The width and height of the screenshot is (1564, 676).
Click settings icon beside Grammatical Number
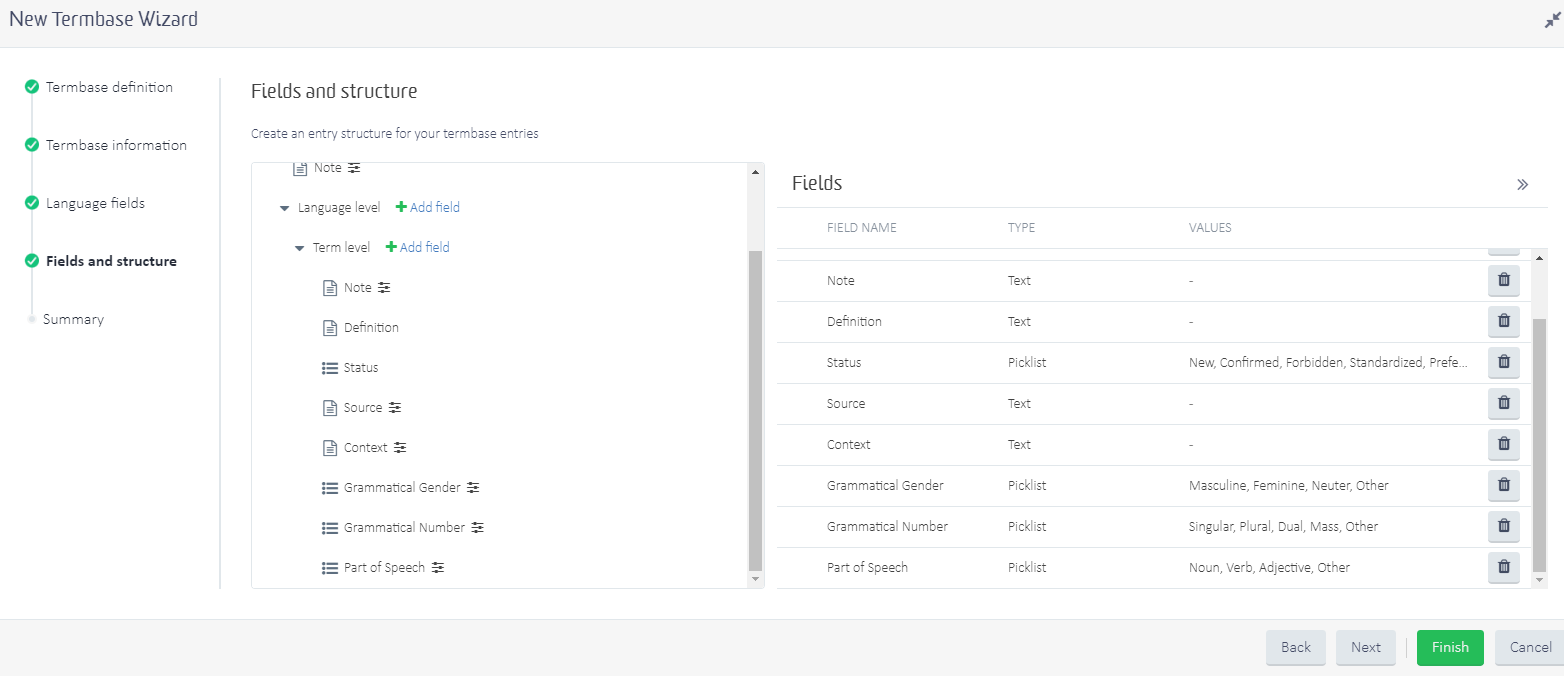coord(478,528)
